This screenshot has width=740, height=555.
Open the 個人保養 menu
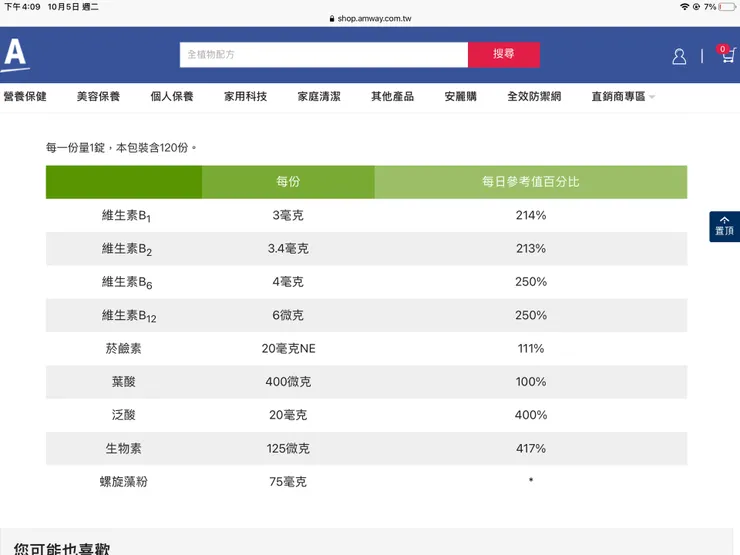point(172,96)
